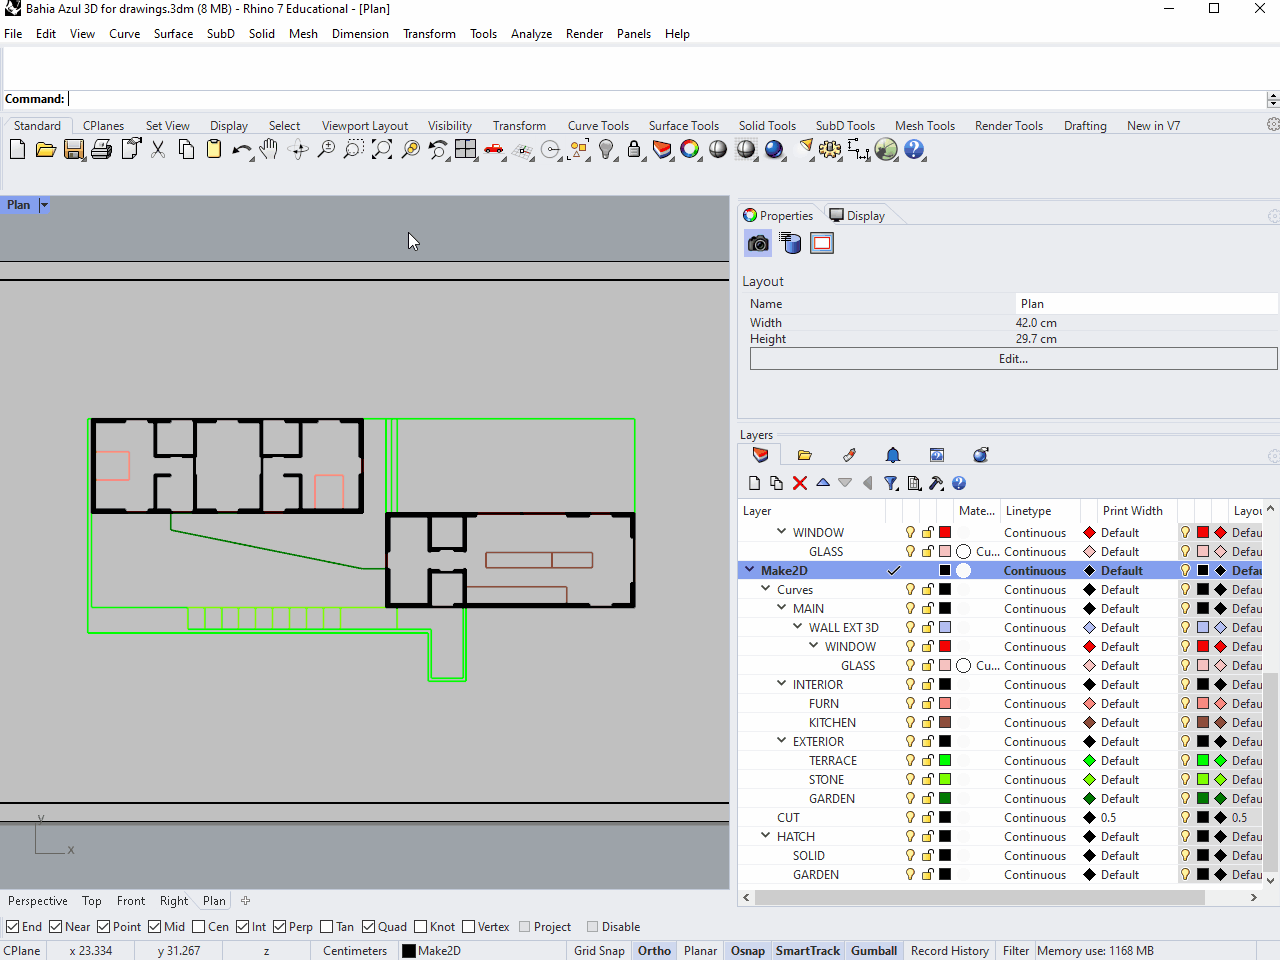Collapse the Make2D layer tree
Screen dimensions: 1280x960
(x=749, y=571)
